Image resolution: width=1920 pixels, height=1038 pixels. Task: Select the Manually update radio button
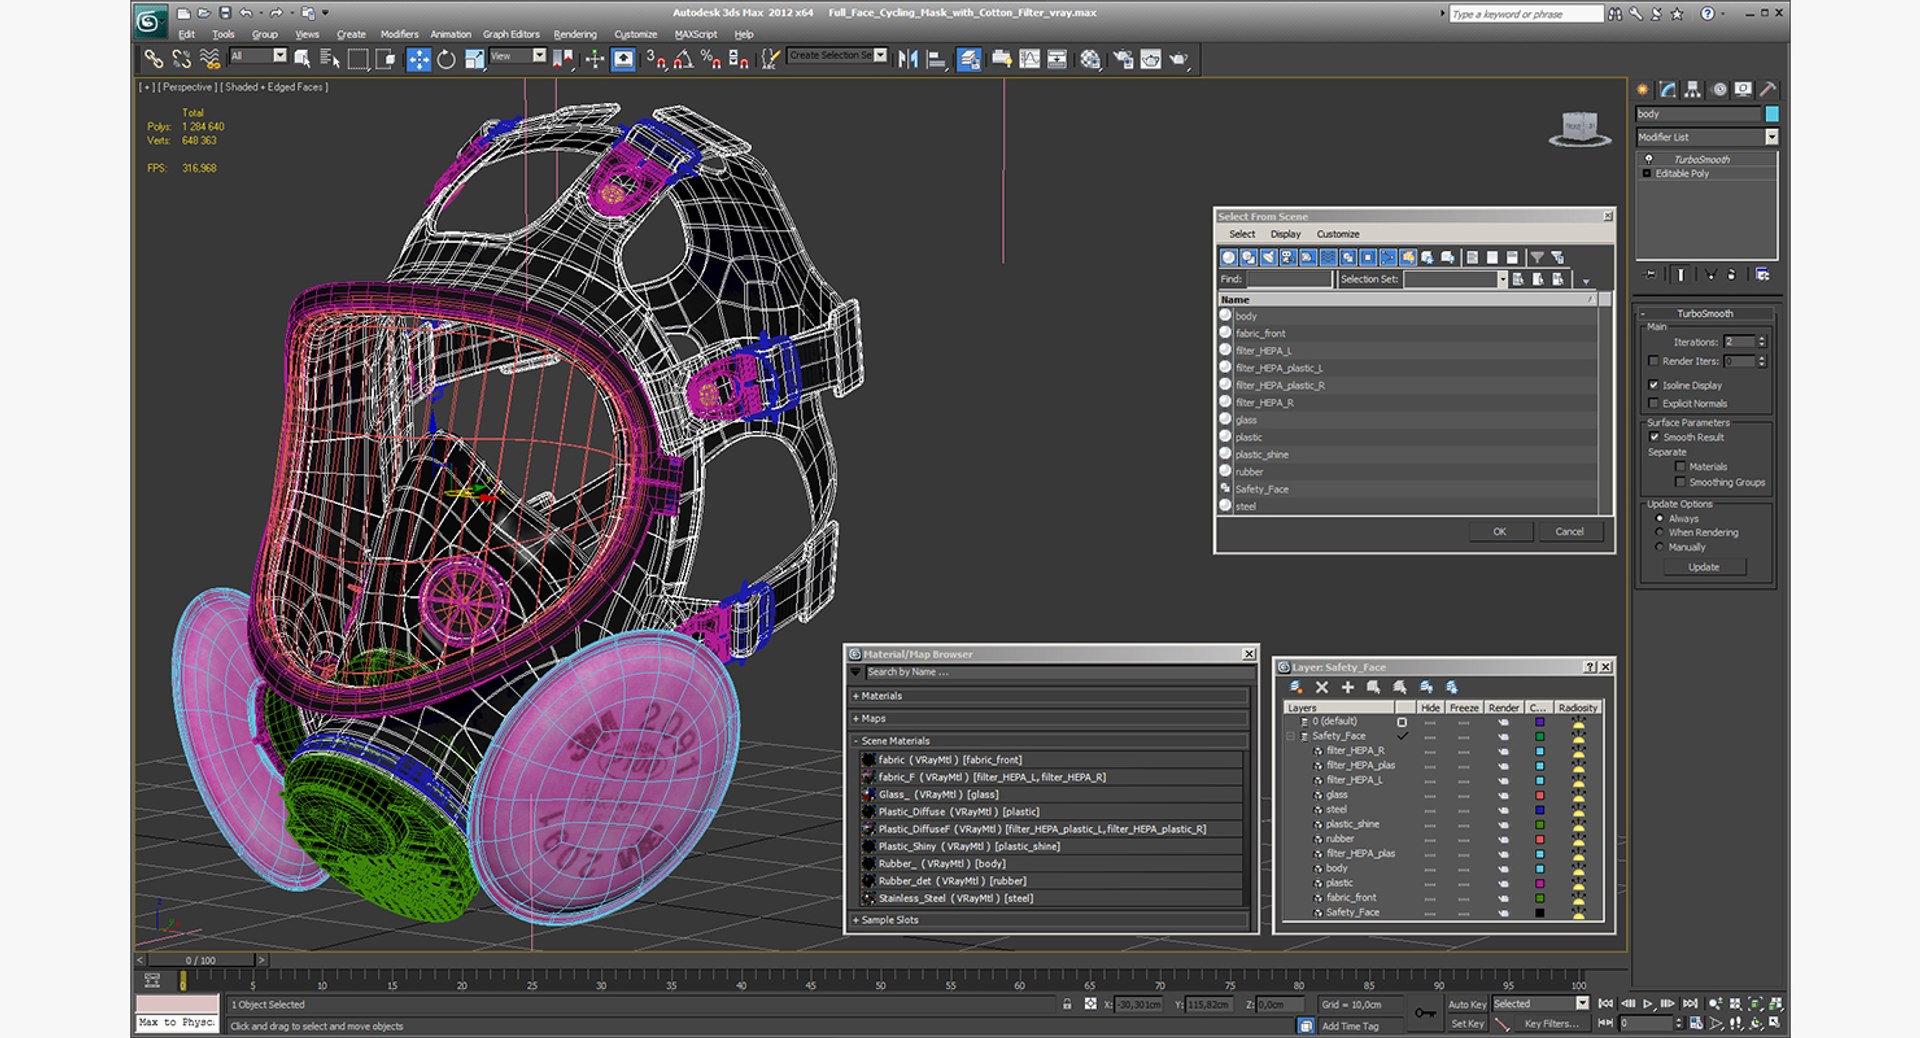pyautogui.click(x=1660, y=547)
